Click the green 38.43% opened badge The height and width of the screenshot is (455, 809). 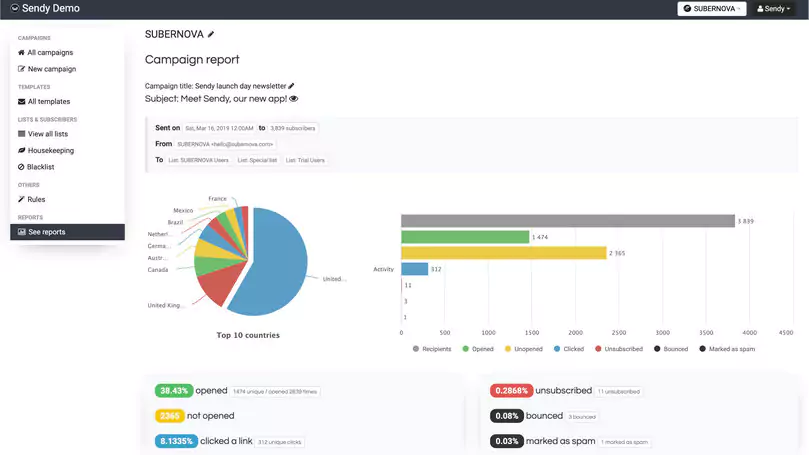click(x=173, y=390)
